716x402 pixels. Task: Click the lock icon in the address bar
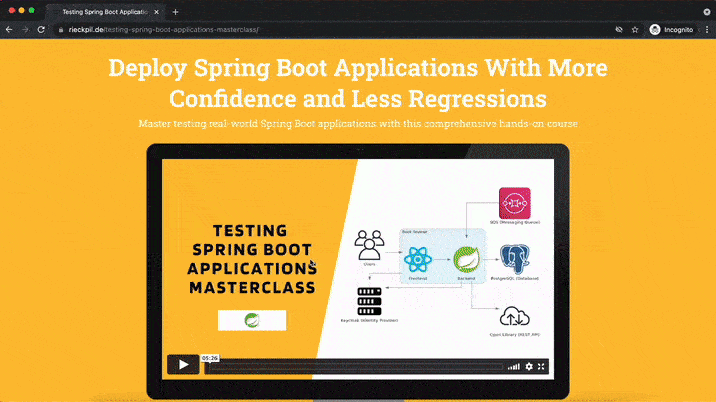point(61,30)
